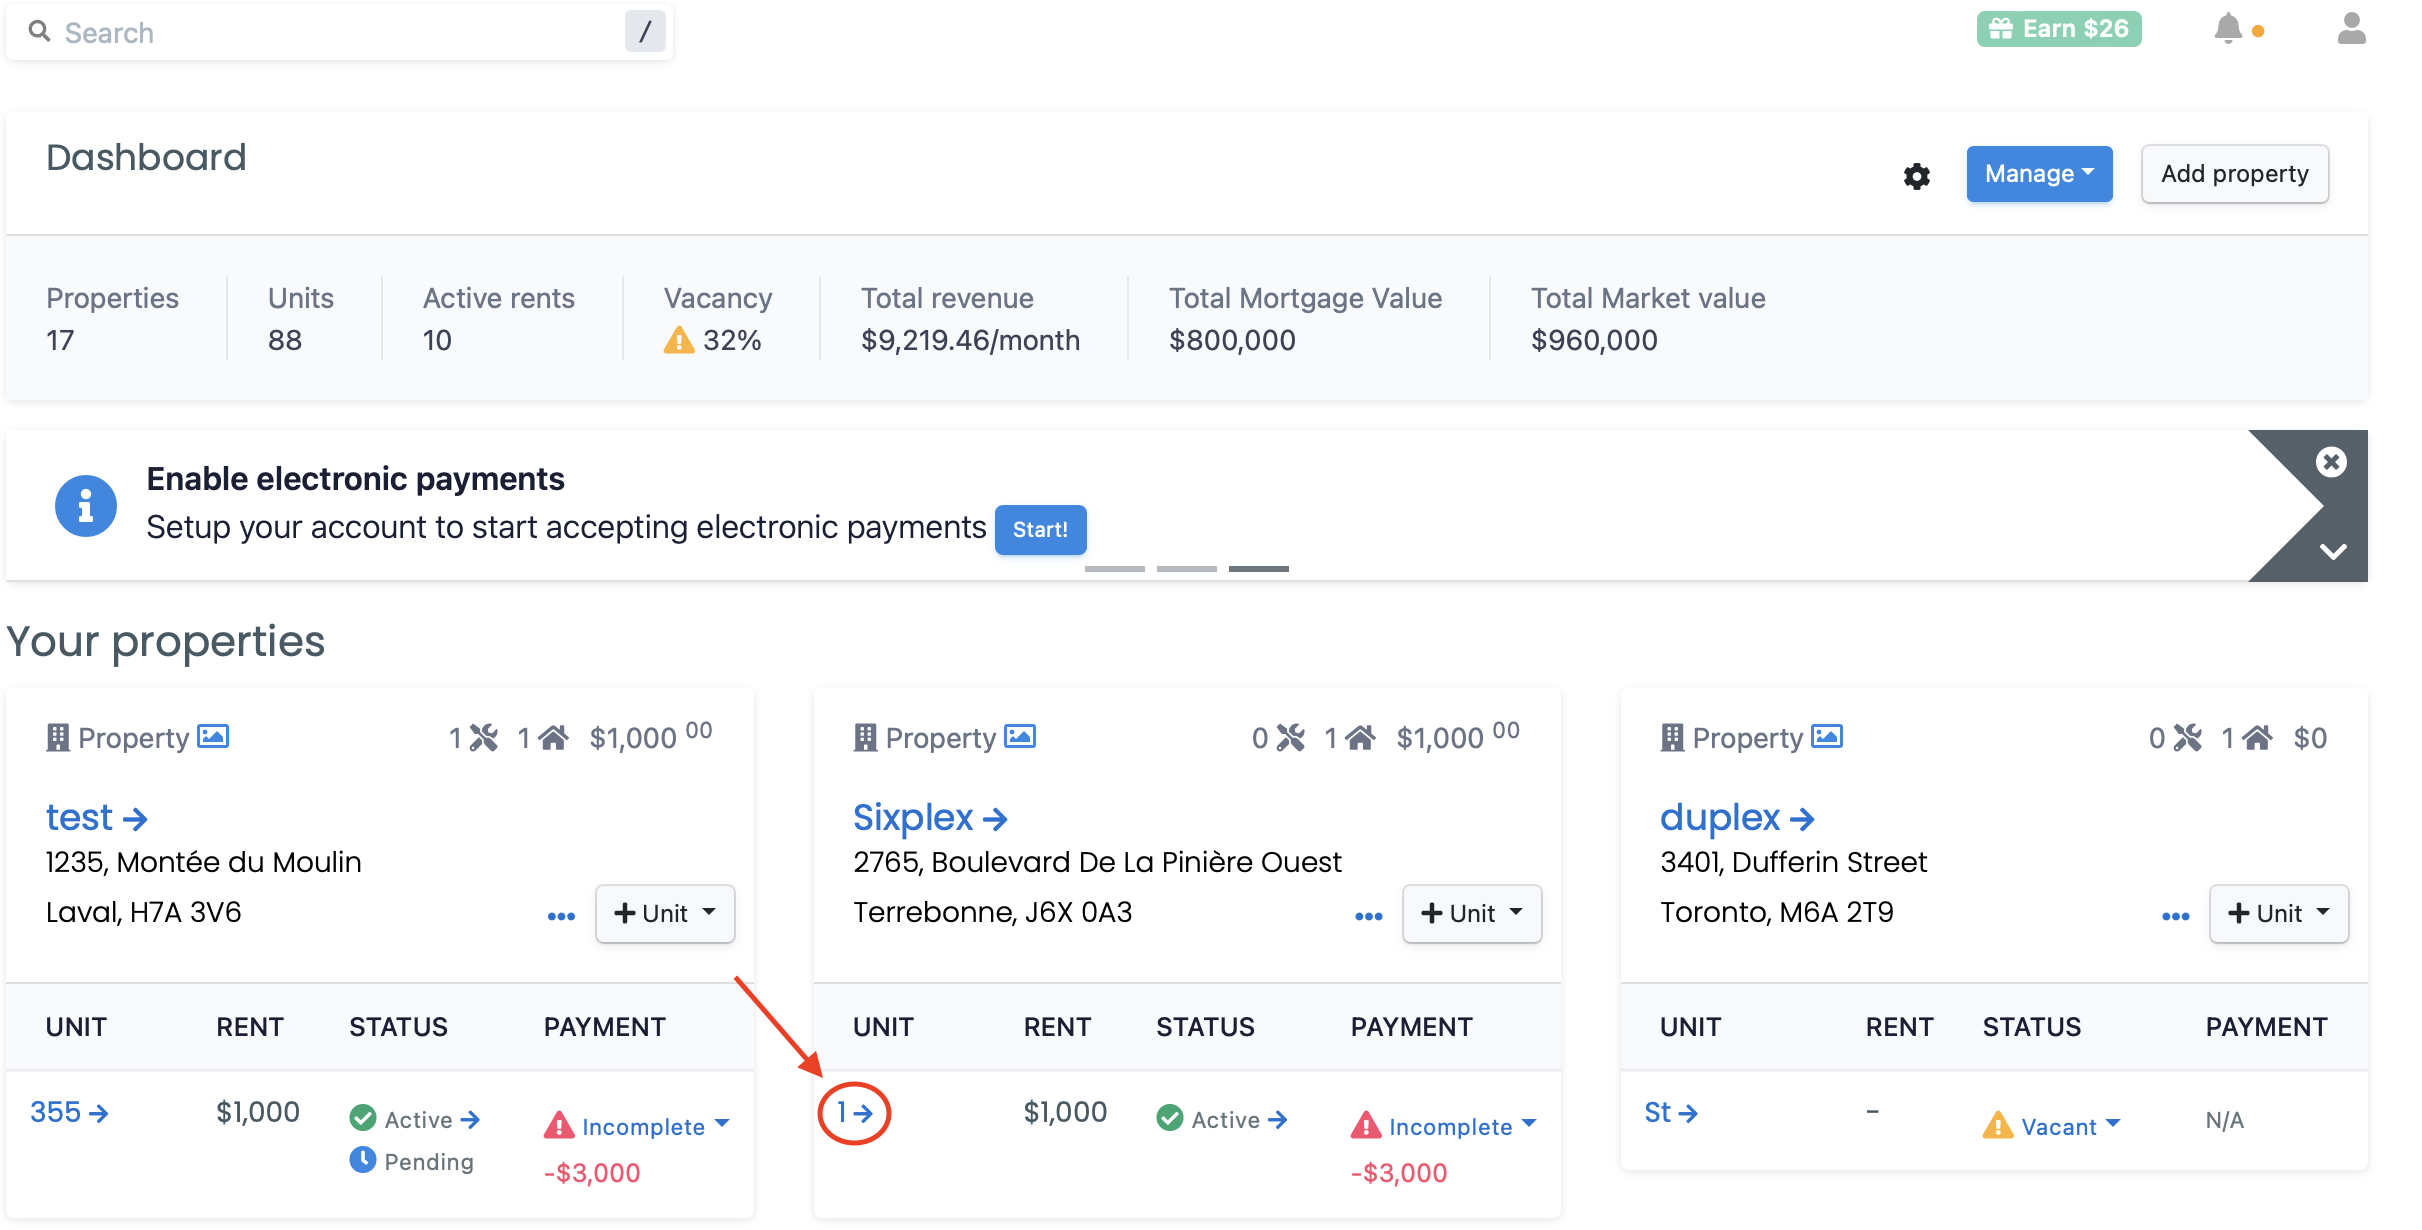
Task: Expand the + Unit dropdown on duplex
Action: click(x=2279, y=913)
